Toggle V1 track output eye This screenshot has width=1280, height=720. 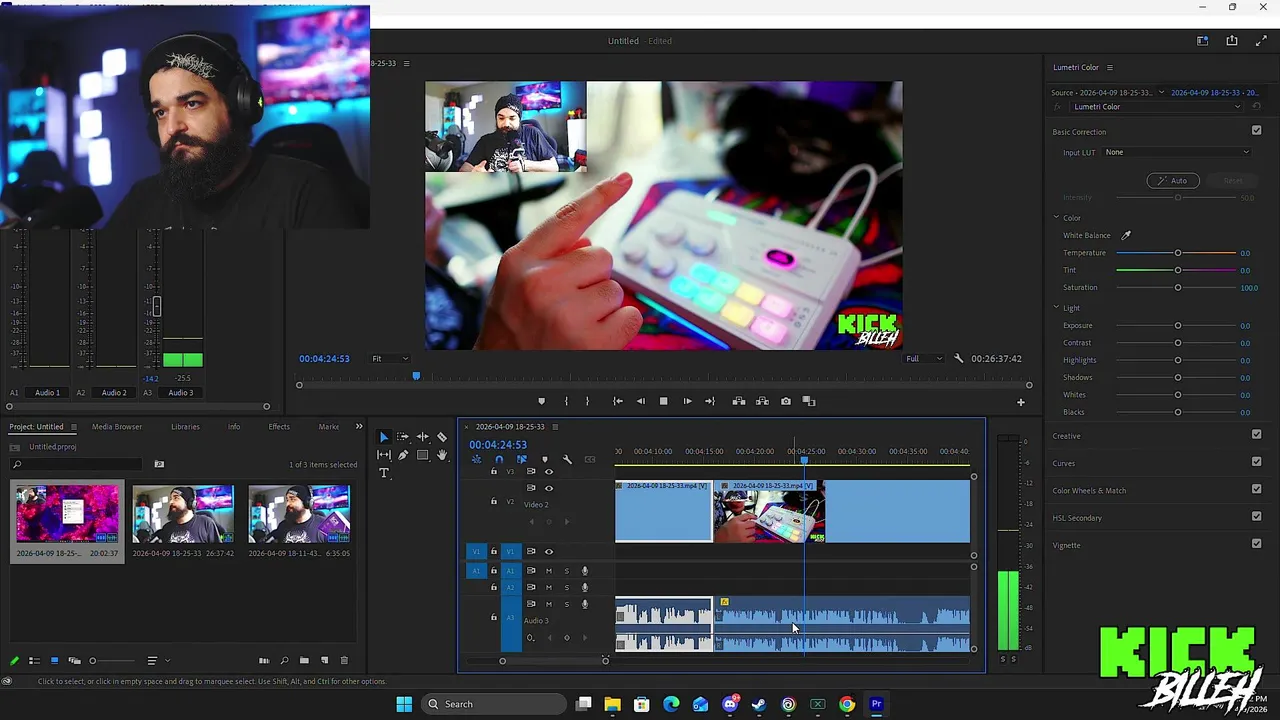[x=548, y=551]
